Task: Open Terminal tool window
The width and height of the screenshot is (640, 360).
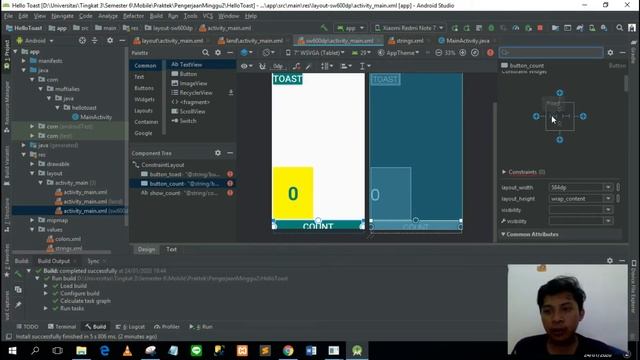Action: pos(62,327)
